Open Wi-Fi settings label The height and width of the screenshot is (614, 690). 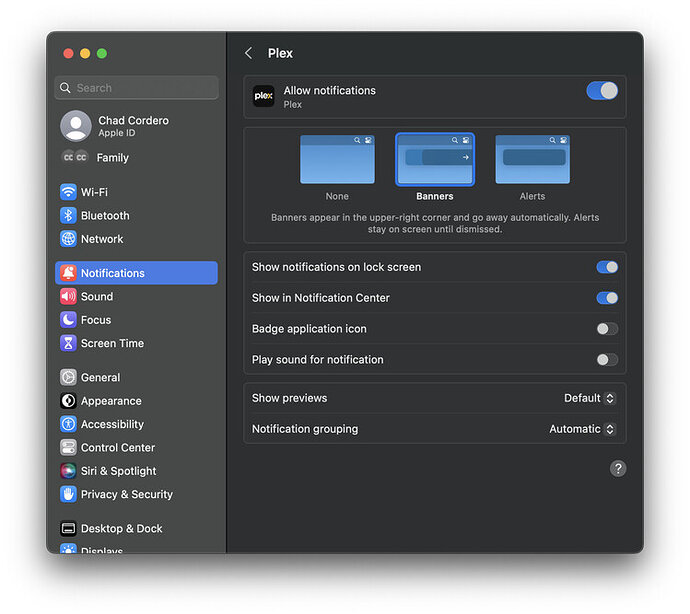[x=94, y=192]
